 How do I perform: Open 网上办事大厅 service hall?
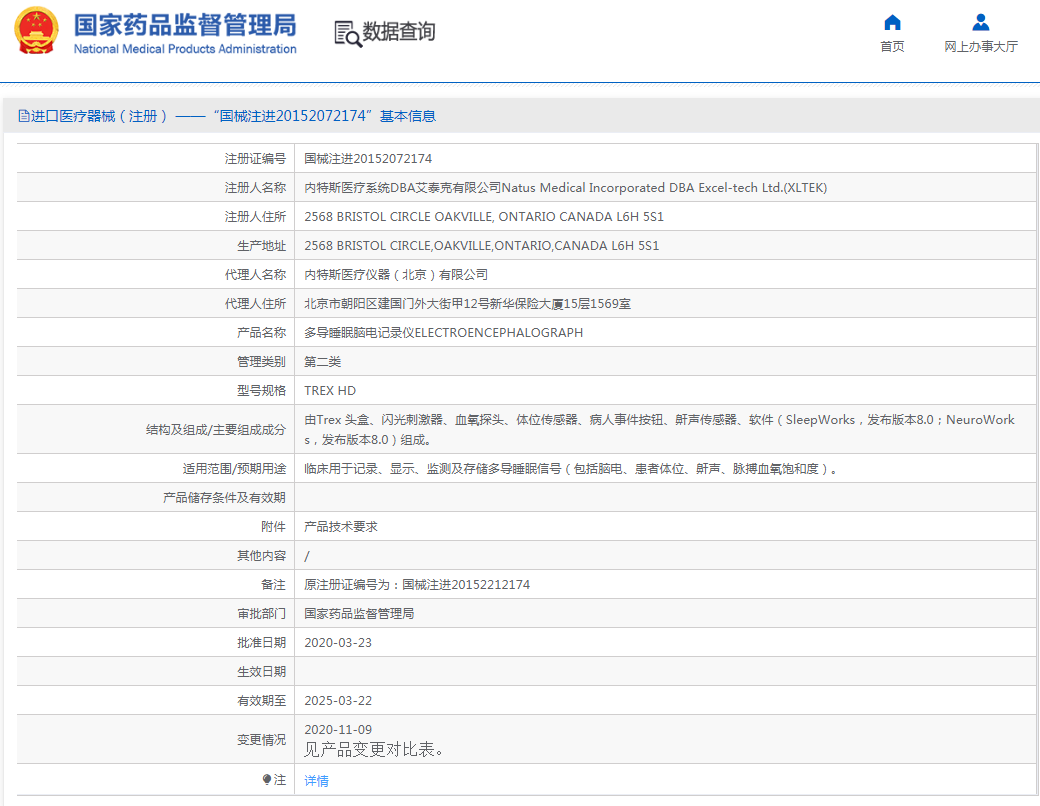(980, 46)
